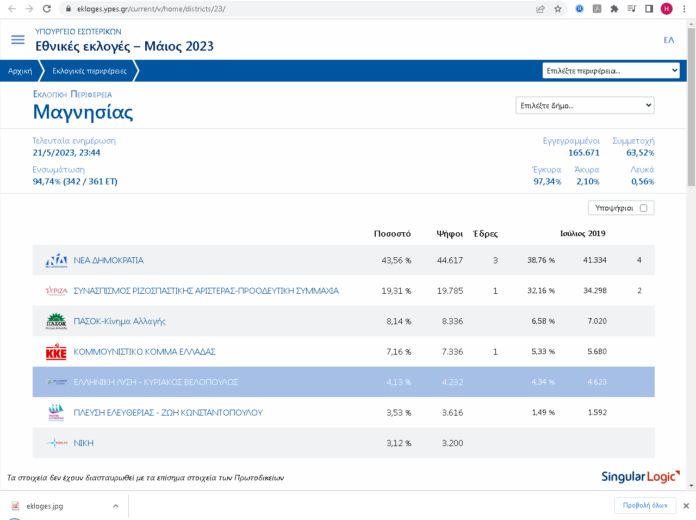
Task: Open the browser extensions puzzle icon
Action: [x=614, y=9]
